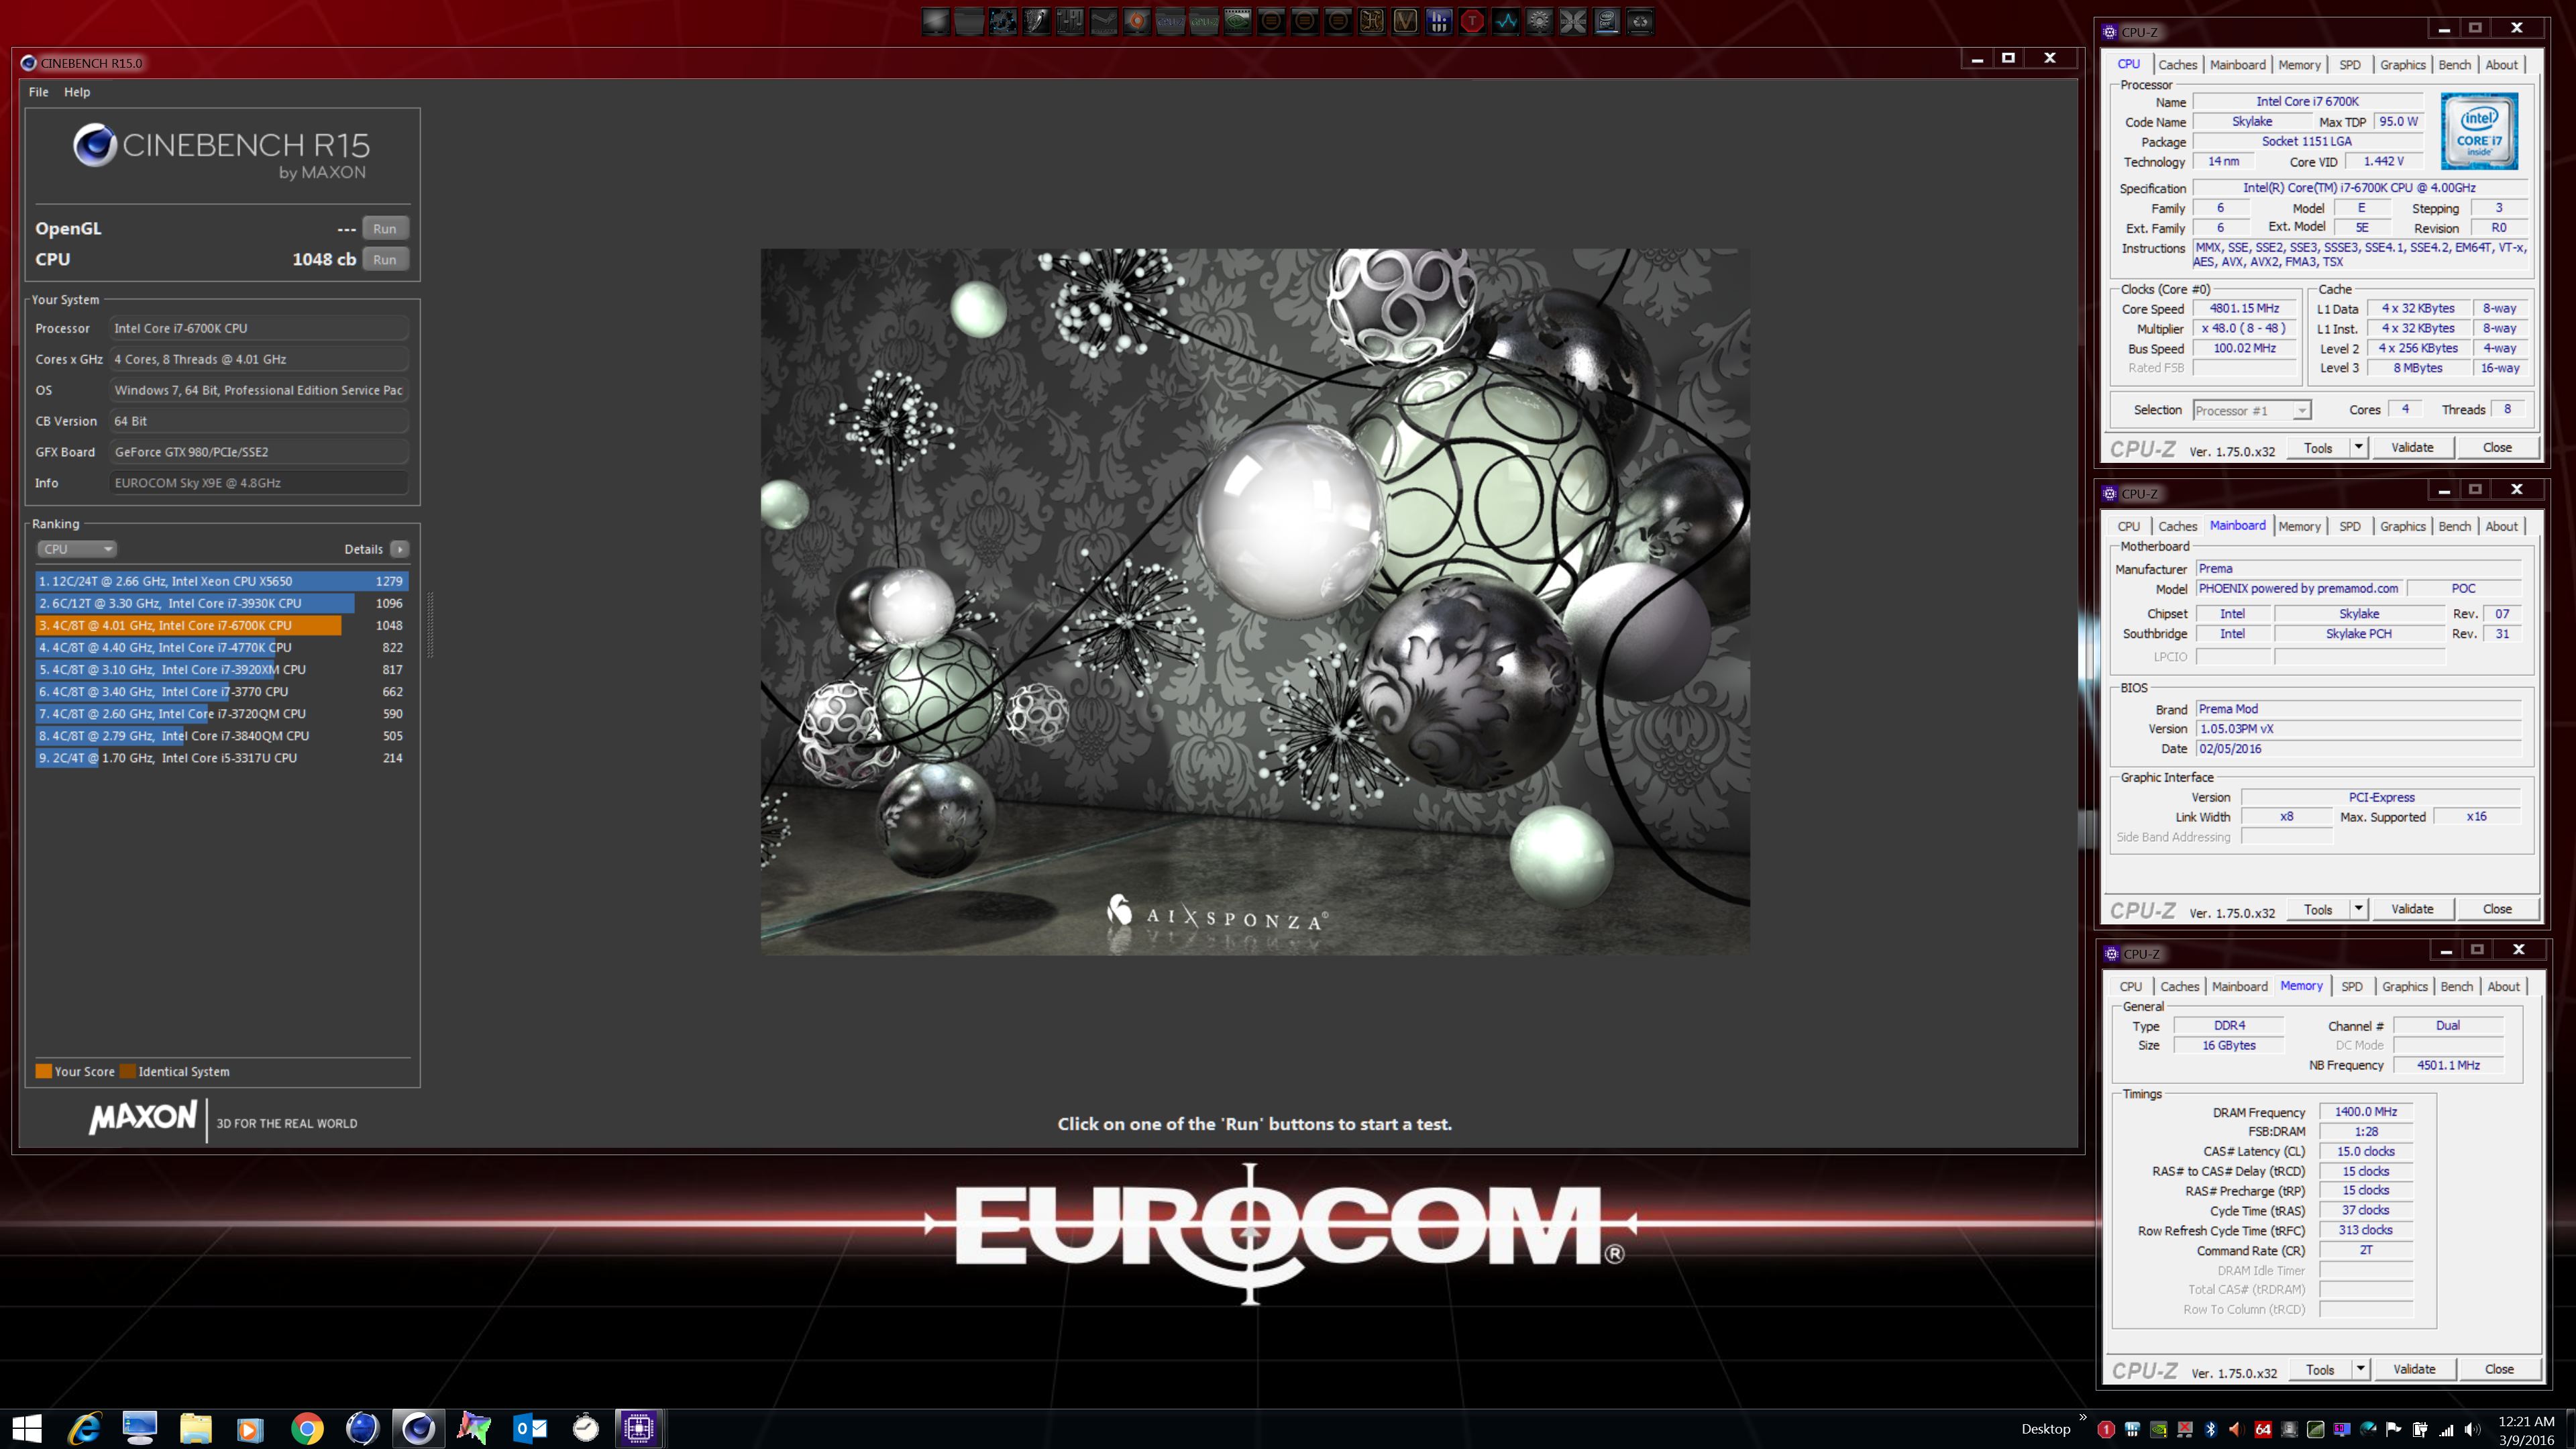Open the Windows Start button
Screen dimensions: 2576x1449
point(27,1428)
